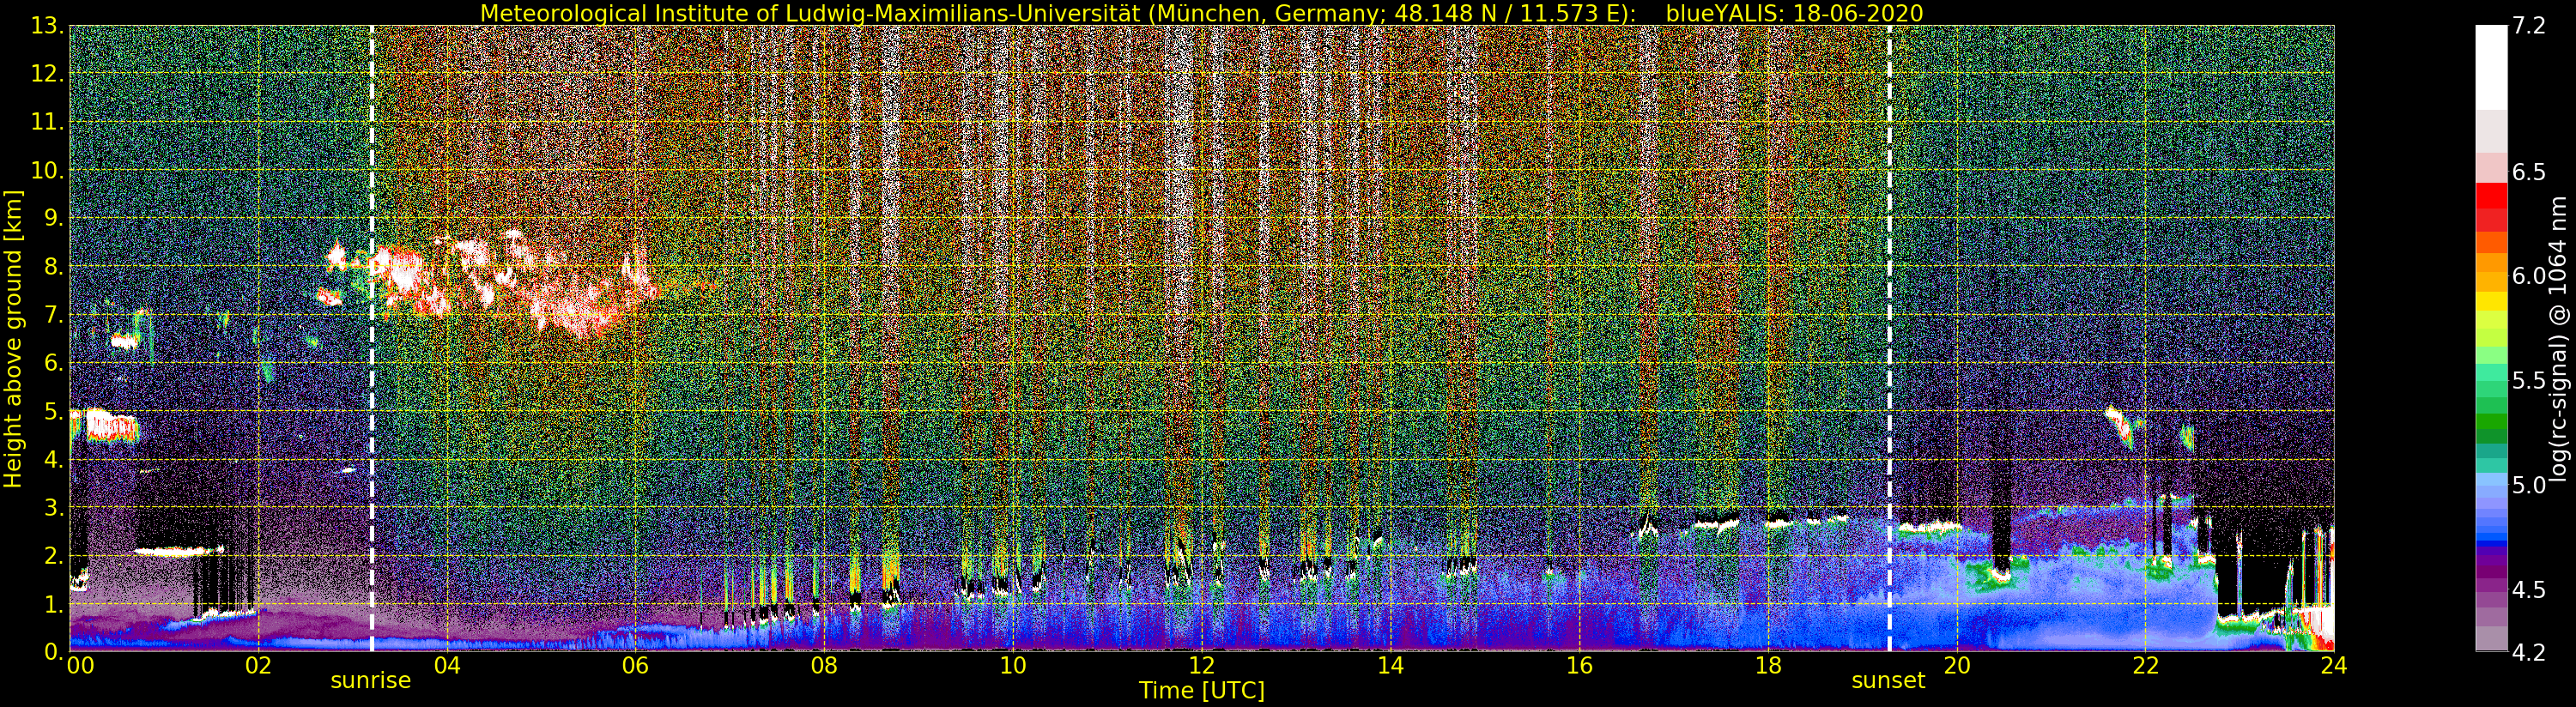This screenshot has width=2576, height=707.
Task: Click time axis tick label '10'
Action: 1013,665
